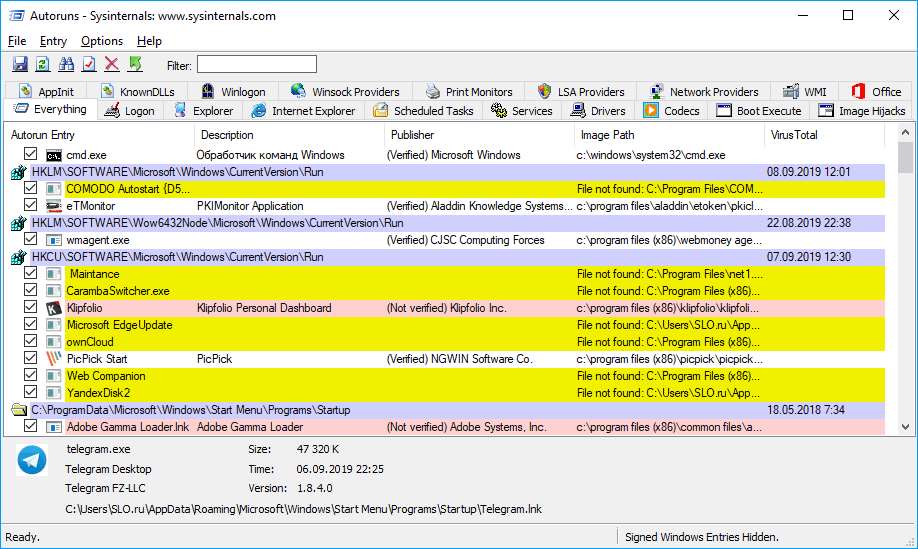Uncheck the eTMonitor checkbox
Screen dimensions: 918x549
(x=30, y=205)
